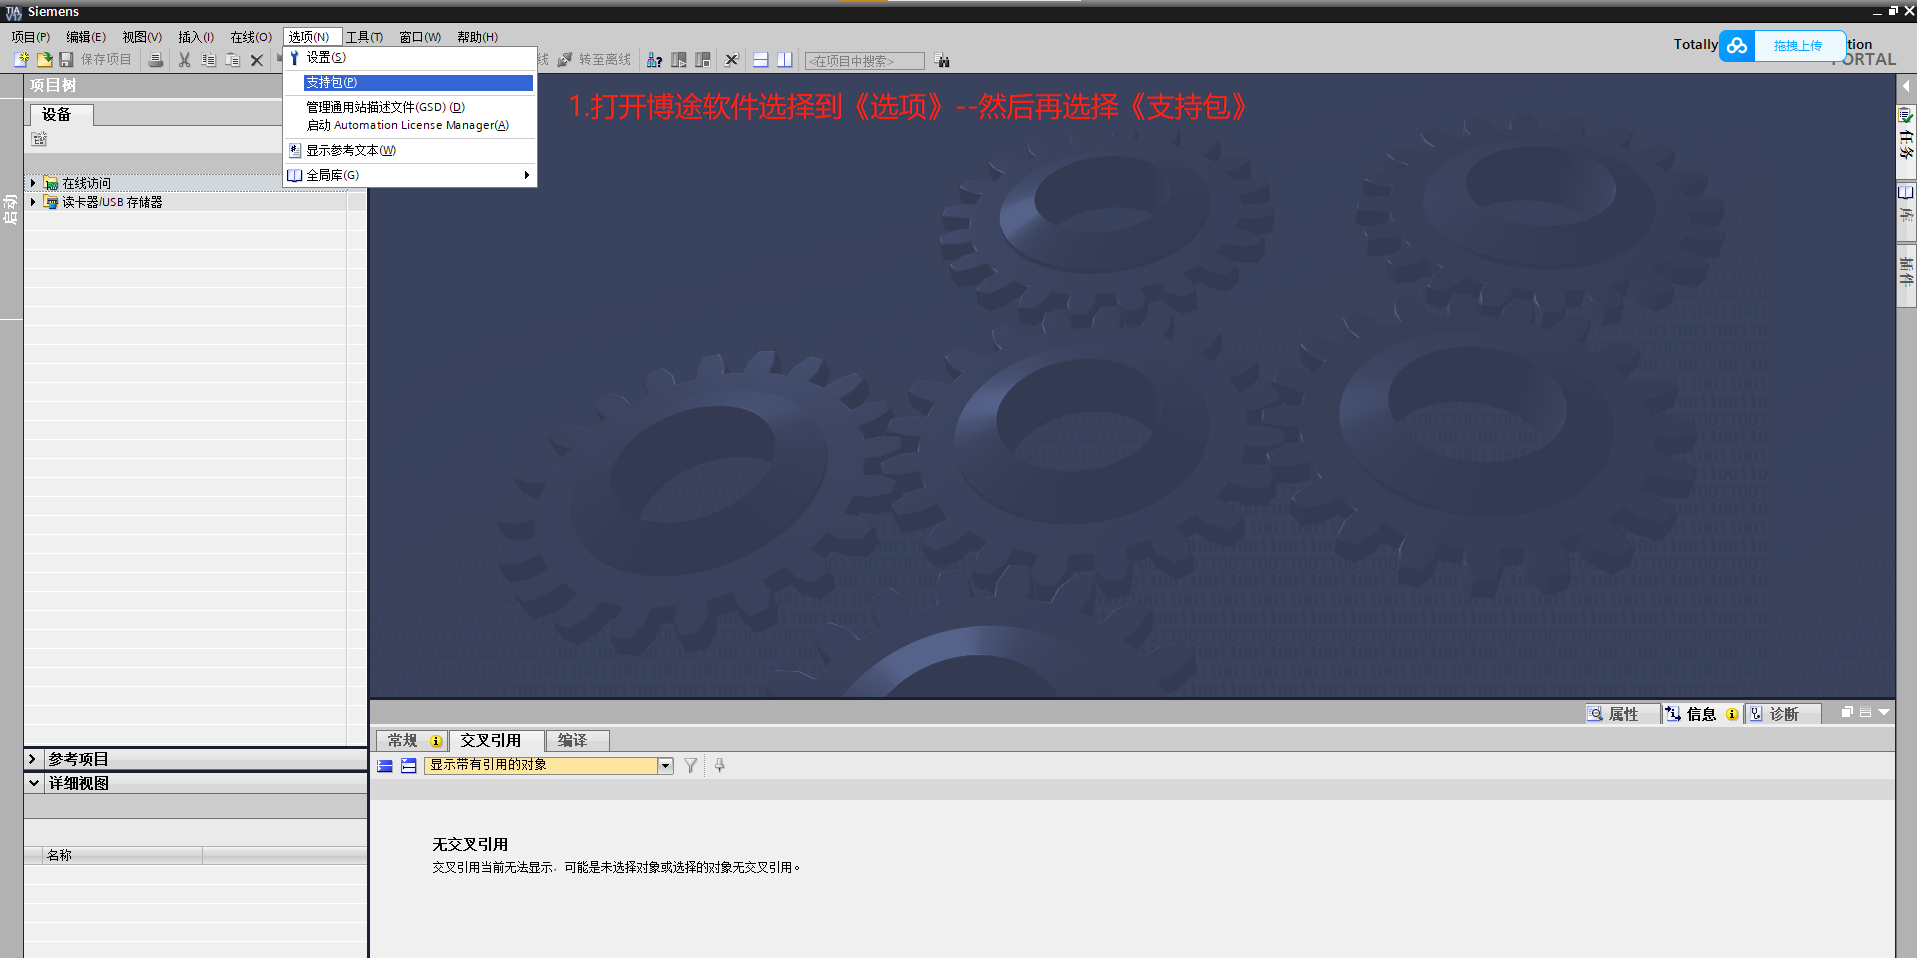Screen dimensions: 1917x958
Task: Switch to the 交叉引用 tab
Action: tap(496, 741)
